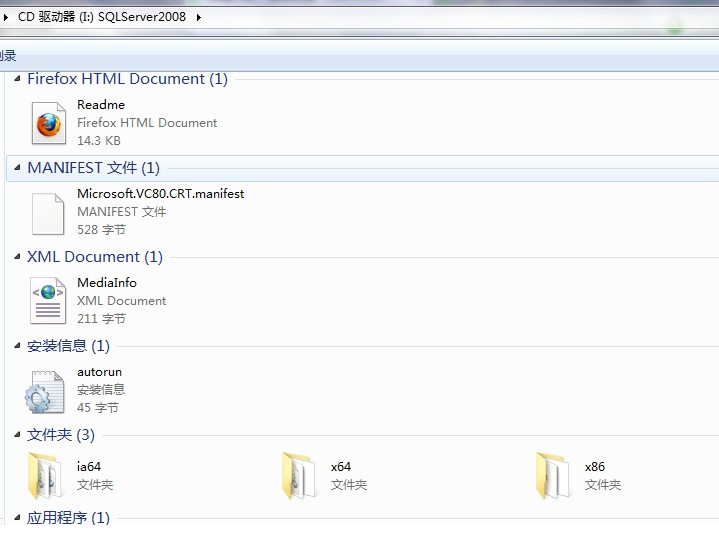The width and height of the screenshot is (719, 546).
Task: Select the Microsoft.VC80.CRT.manifest blank file icon
Action: tap(48, 214)
